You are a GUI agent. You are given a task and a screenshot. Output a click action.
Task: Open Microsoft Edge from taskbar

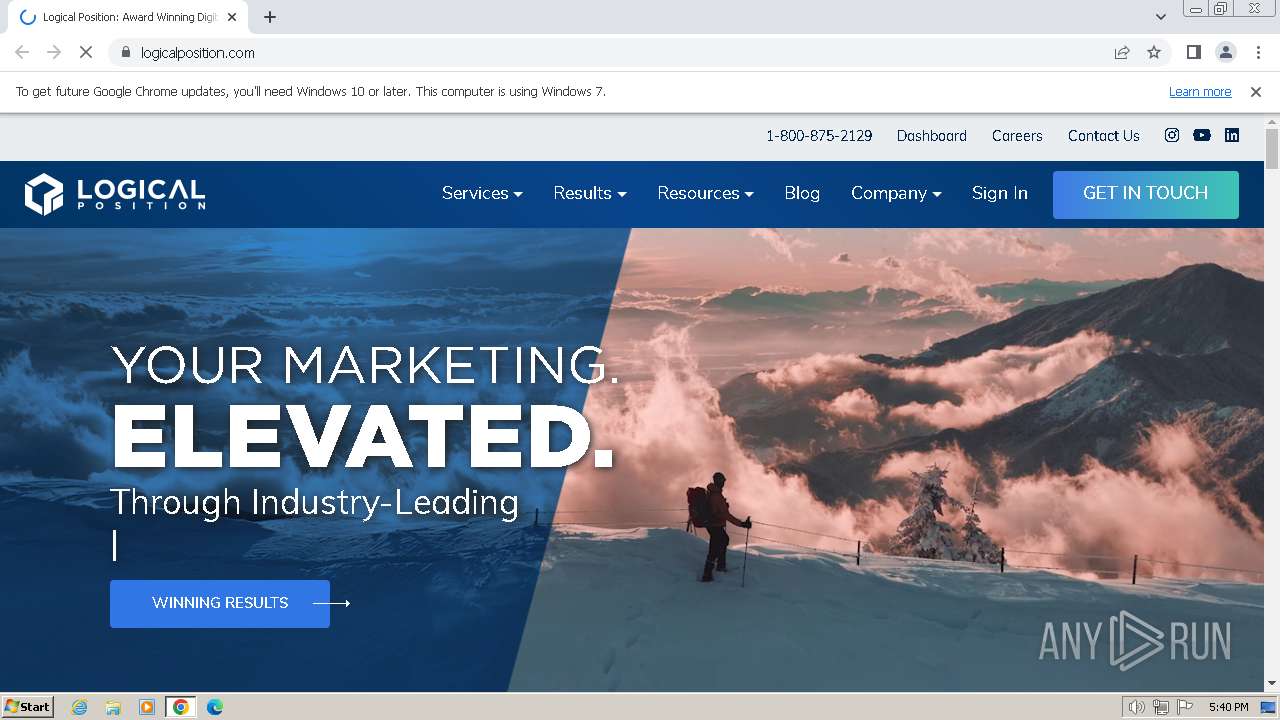[214, 707]
